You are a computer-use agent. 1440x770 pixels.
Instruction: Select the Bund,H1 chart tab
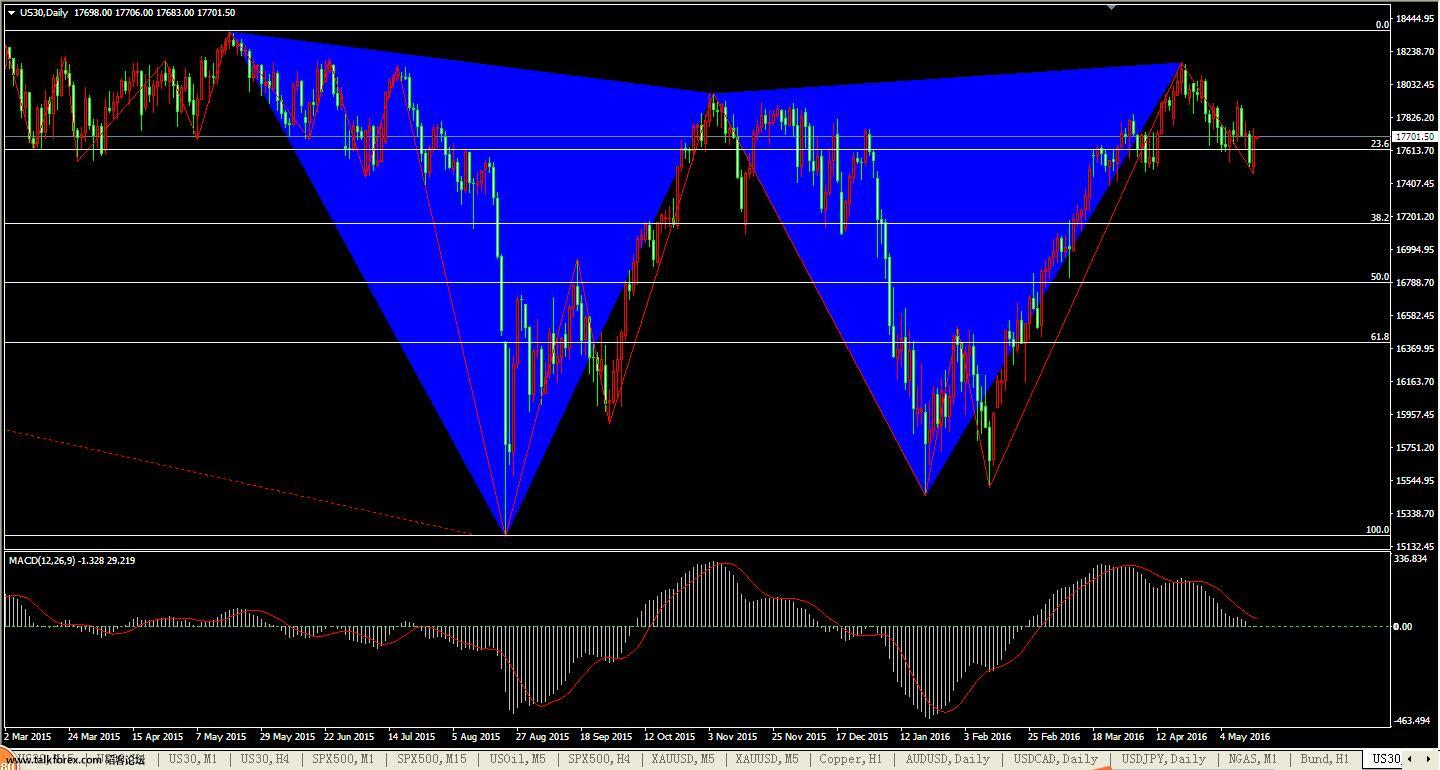coord(1325,759)
